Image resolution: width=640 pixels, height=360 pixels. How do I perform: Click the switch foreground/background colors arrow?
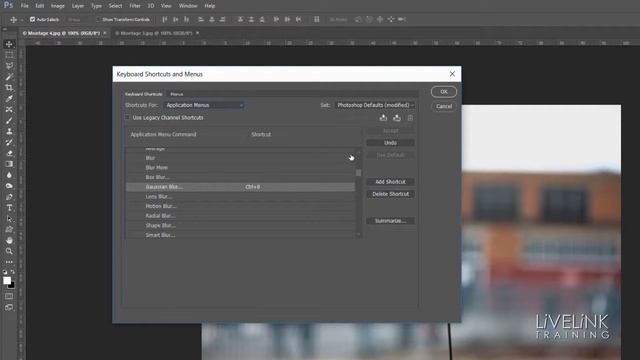pos(13,272)
